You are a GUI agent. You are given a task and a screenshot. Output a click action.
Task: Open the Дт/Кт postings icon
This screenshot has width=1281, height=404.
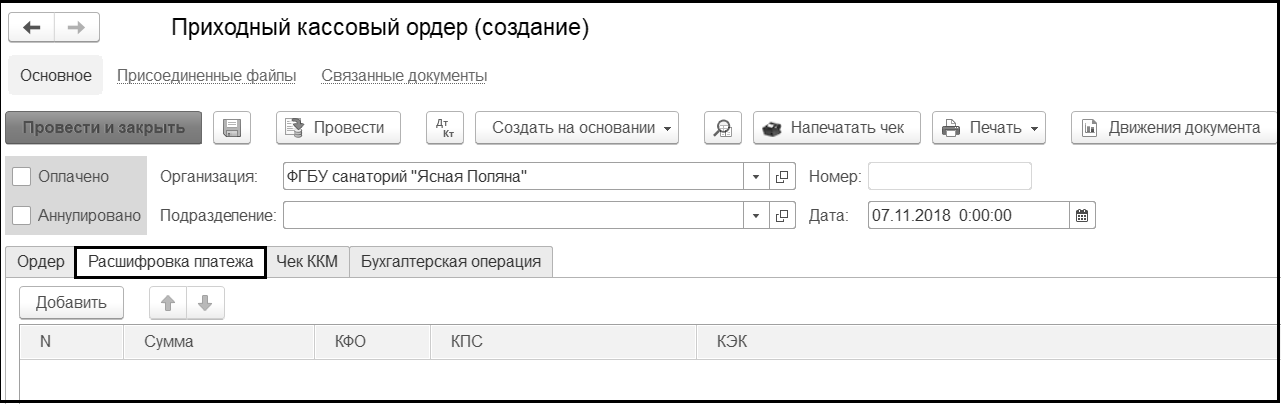click(x=443, y=128)
